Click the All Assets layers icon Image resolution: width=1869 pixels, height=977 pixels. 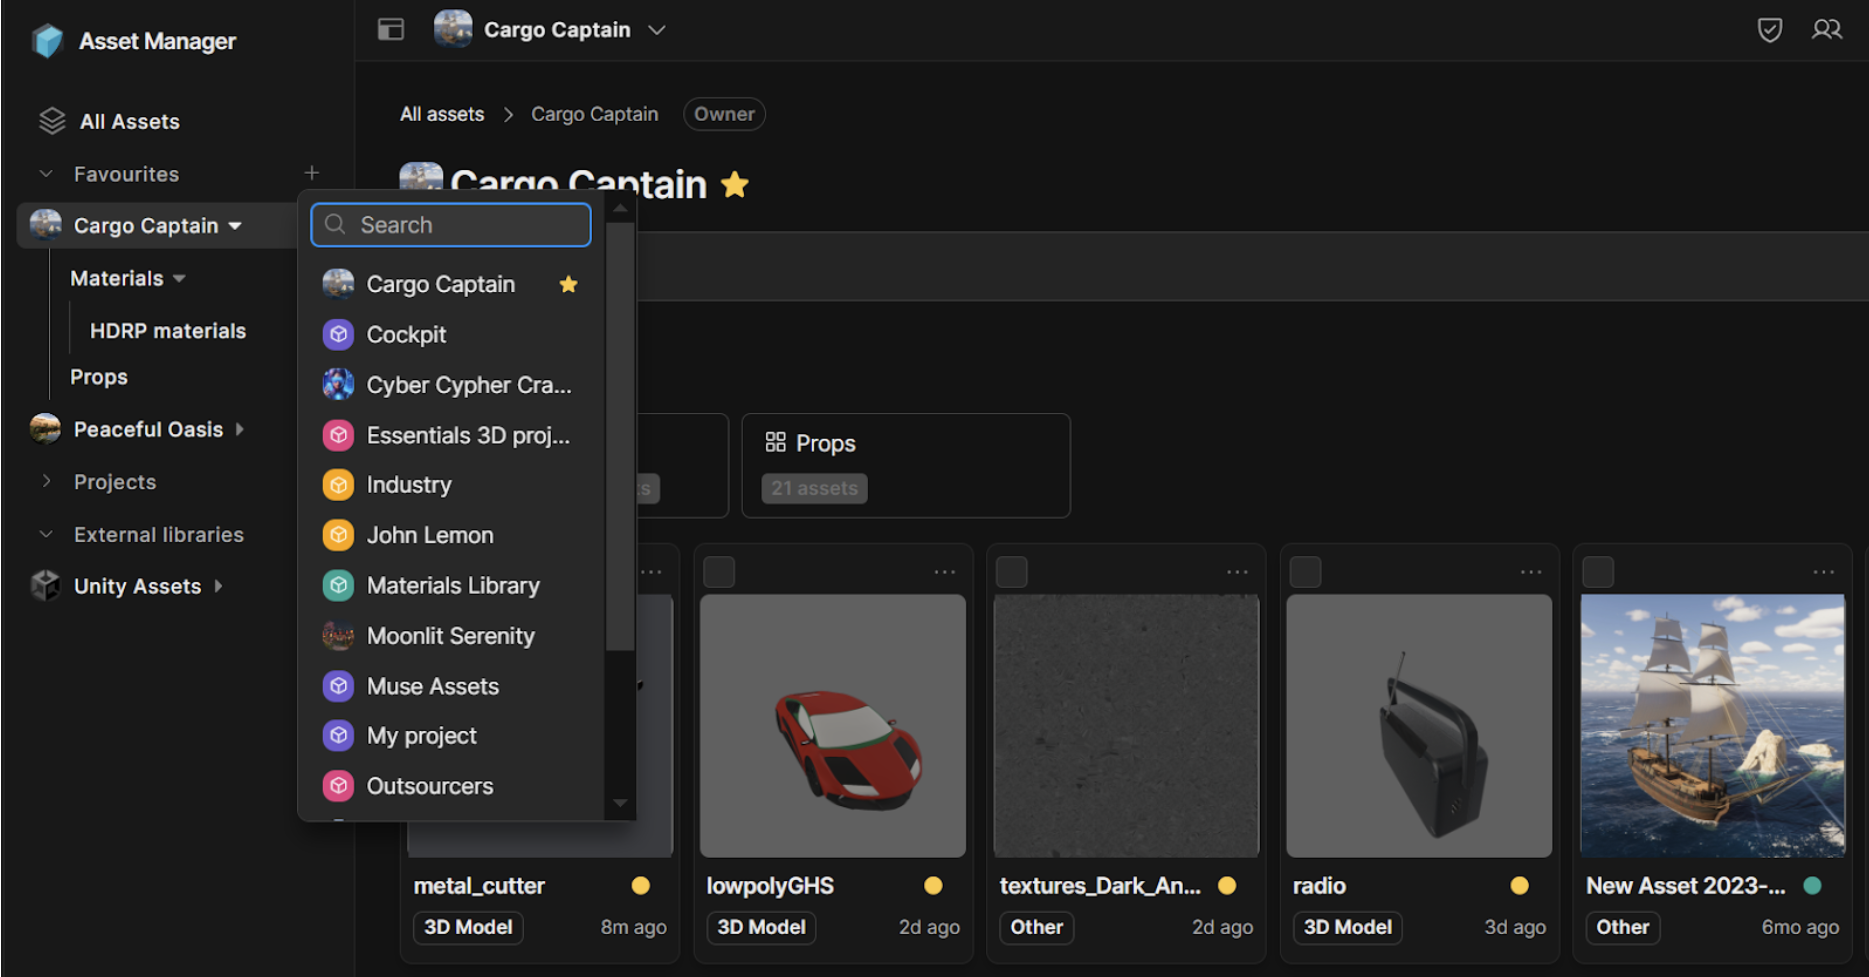coord(52,121)
